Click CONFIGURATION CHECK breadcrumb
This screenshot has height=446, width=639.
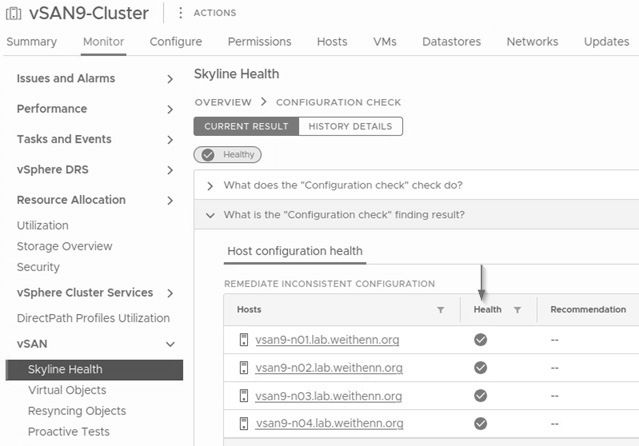click(x=338, y=102)
